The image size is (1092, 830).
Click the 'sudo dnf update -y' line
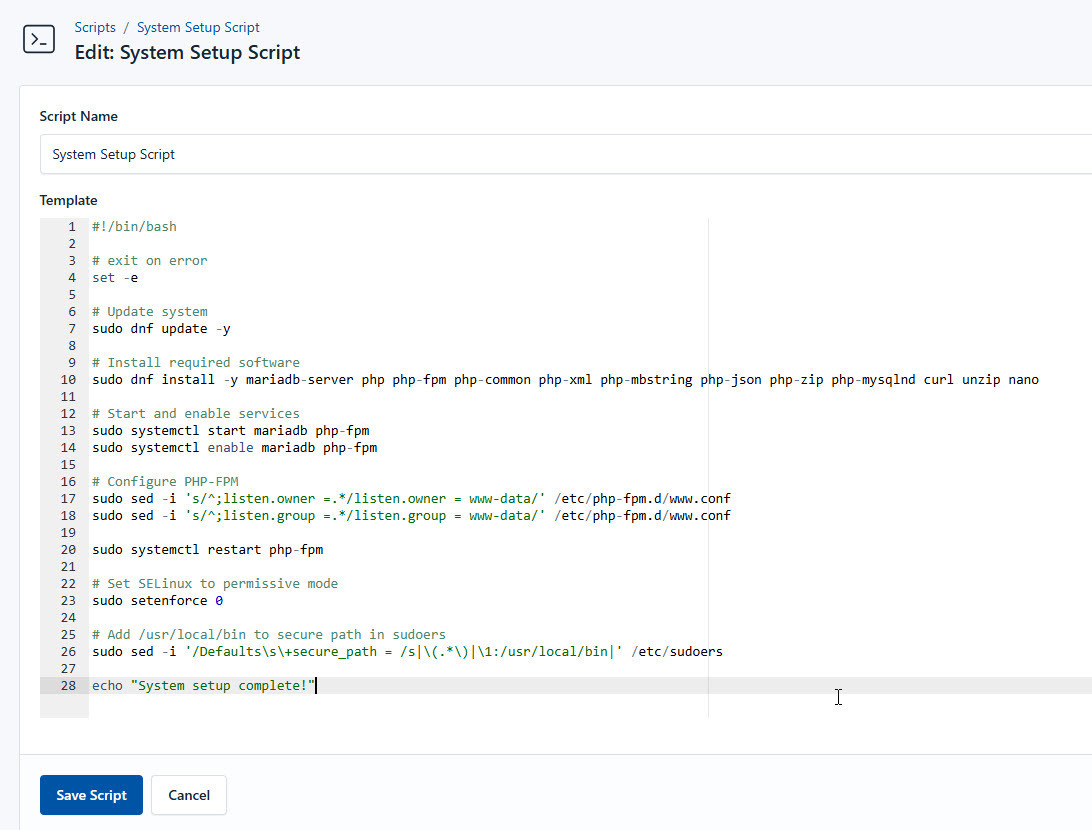[x=161, y=329]
